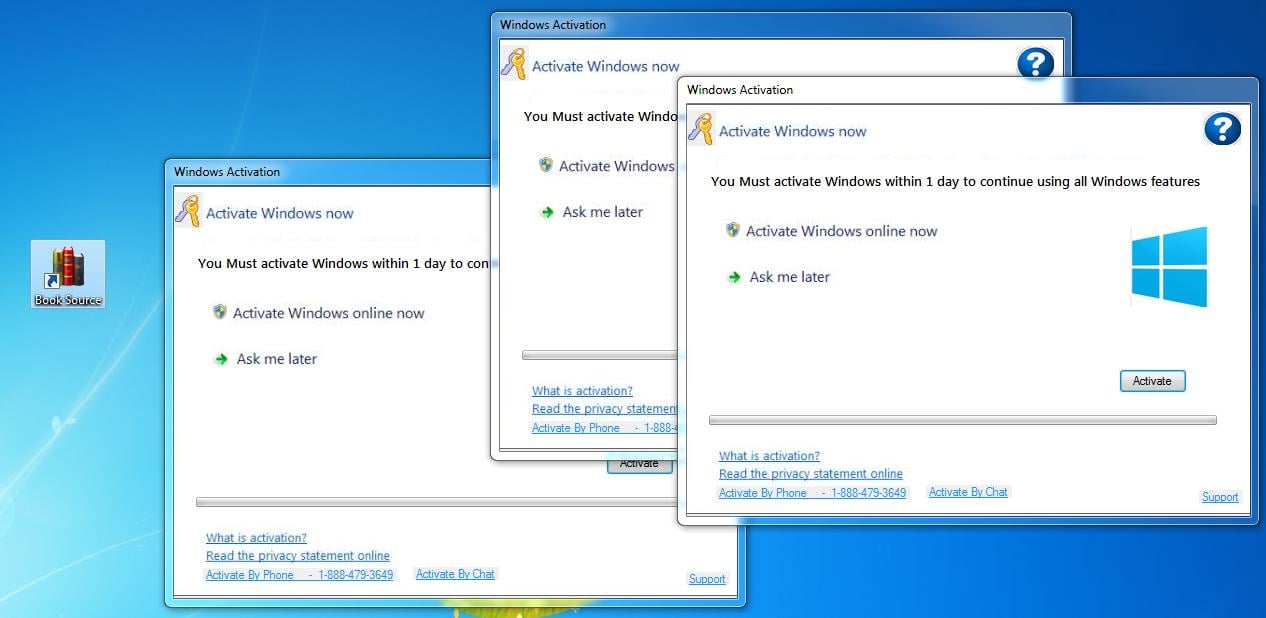
Task: Click the 'You Must activate' message in middle window
Action: click(x=600, y=117)
